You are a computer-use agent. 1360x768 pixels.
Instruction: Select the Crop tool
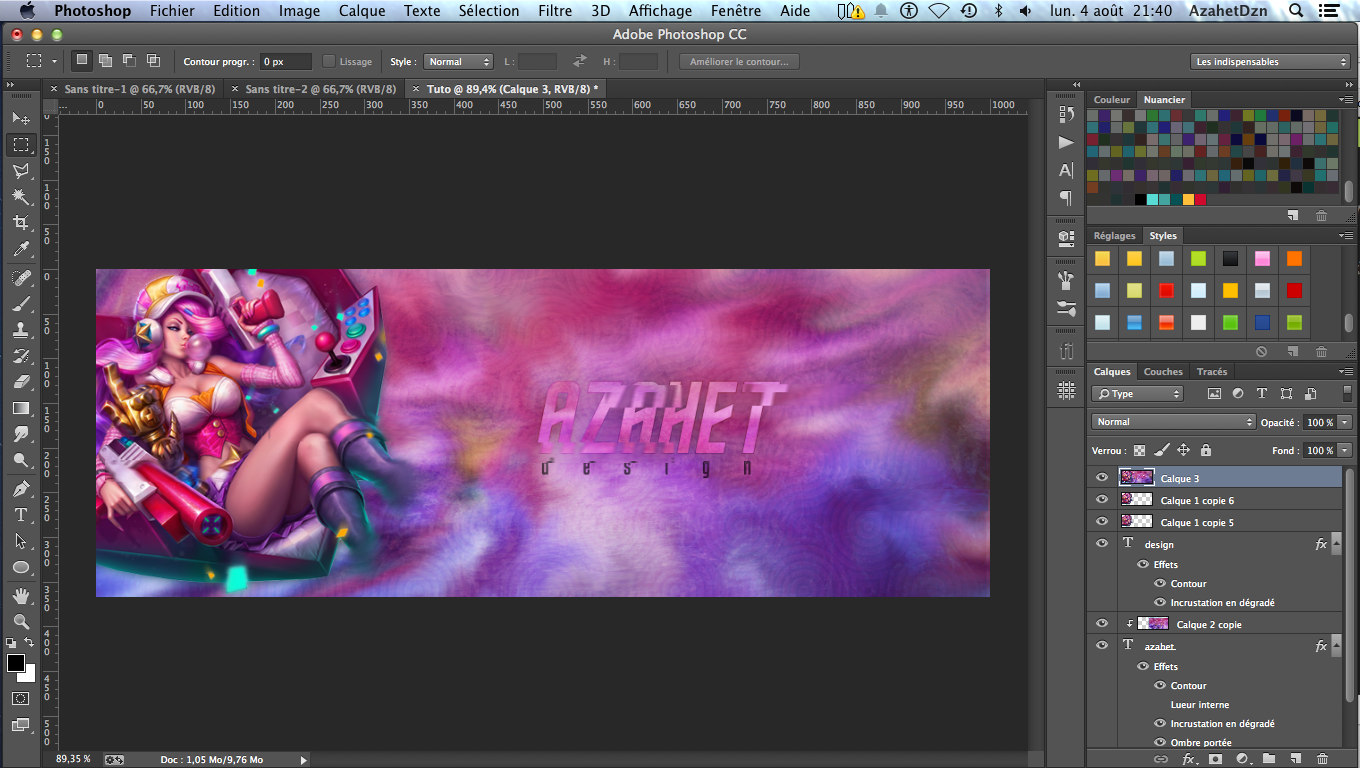pos(20,223)
